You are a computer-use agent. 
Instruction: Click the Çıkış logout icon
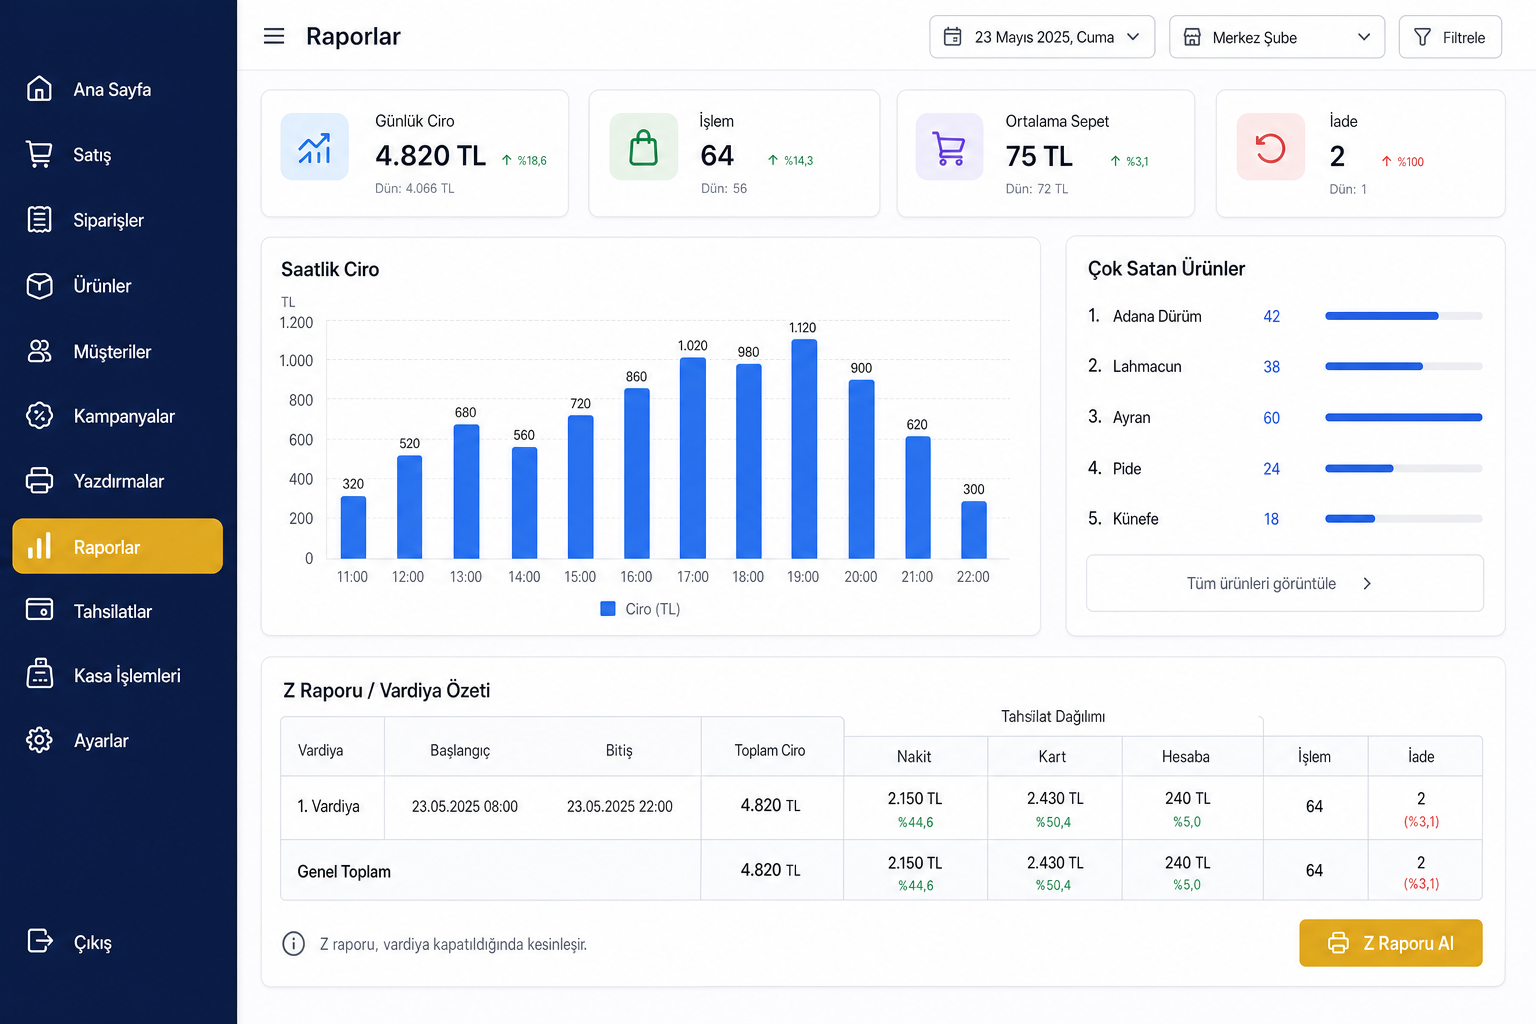[x=39, y=941]
